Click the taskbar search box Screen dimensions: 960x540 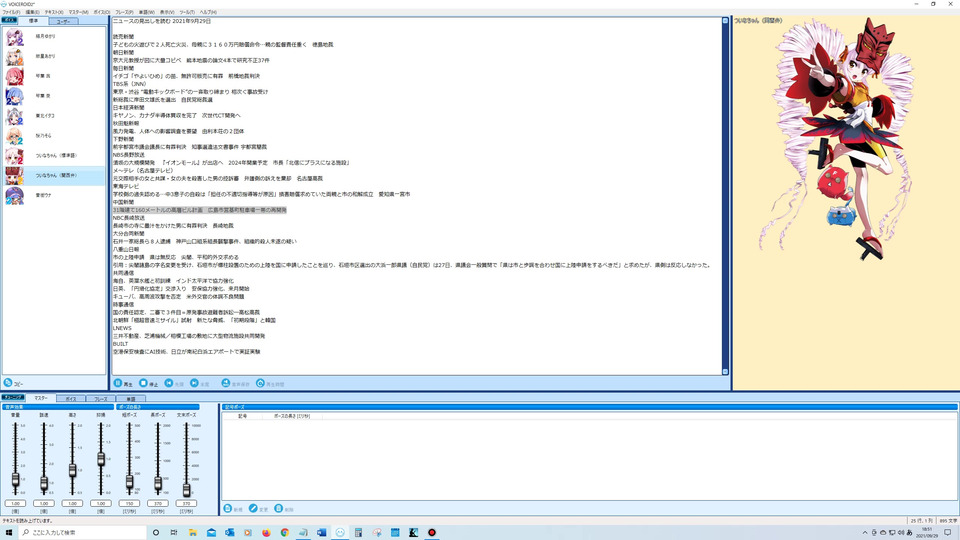coord(82,533)
